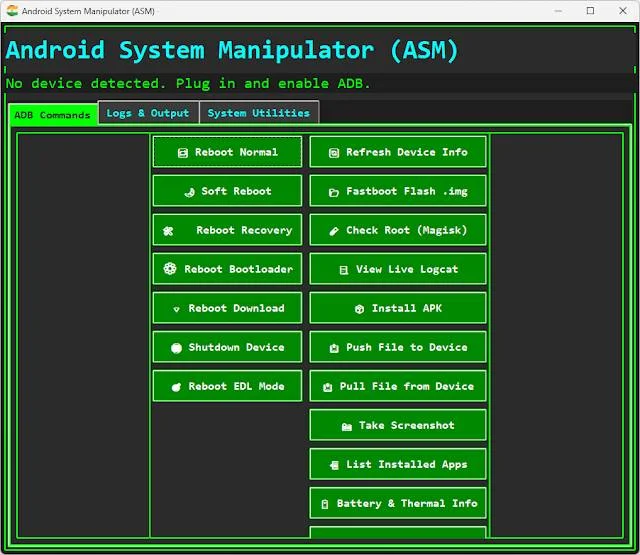The height and width of the screenshot is (555, 640).
Task: Choose Push File to Device
Action: tap(398, 347)
